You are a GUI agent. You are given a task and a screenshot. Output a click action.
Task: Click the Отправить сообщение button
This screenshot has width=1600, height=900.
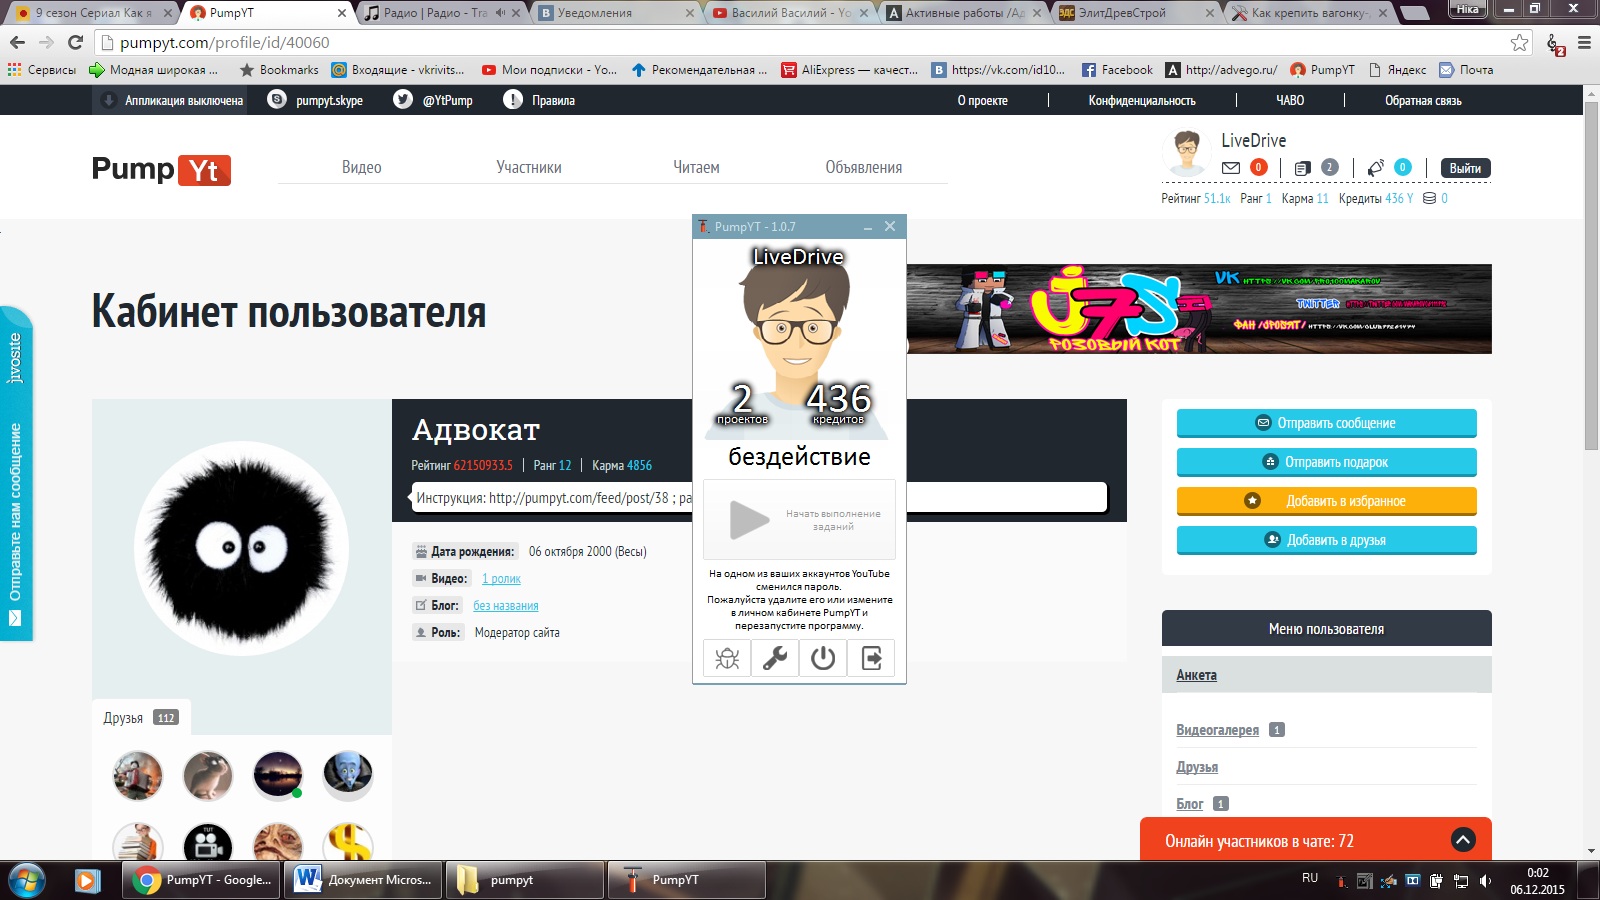tap(1327, 423)
